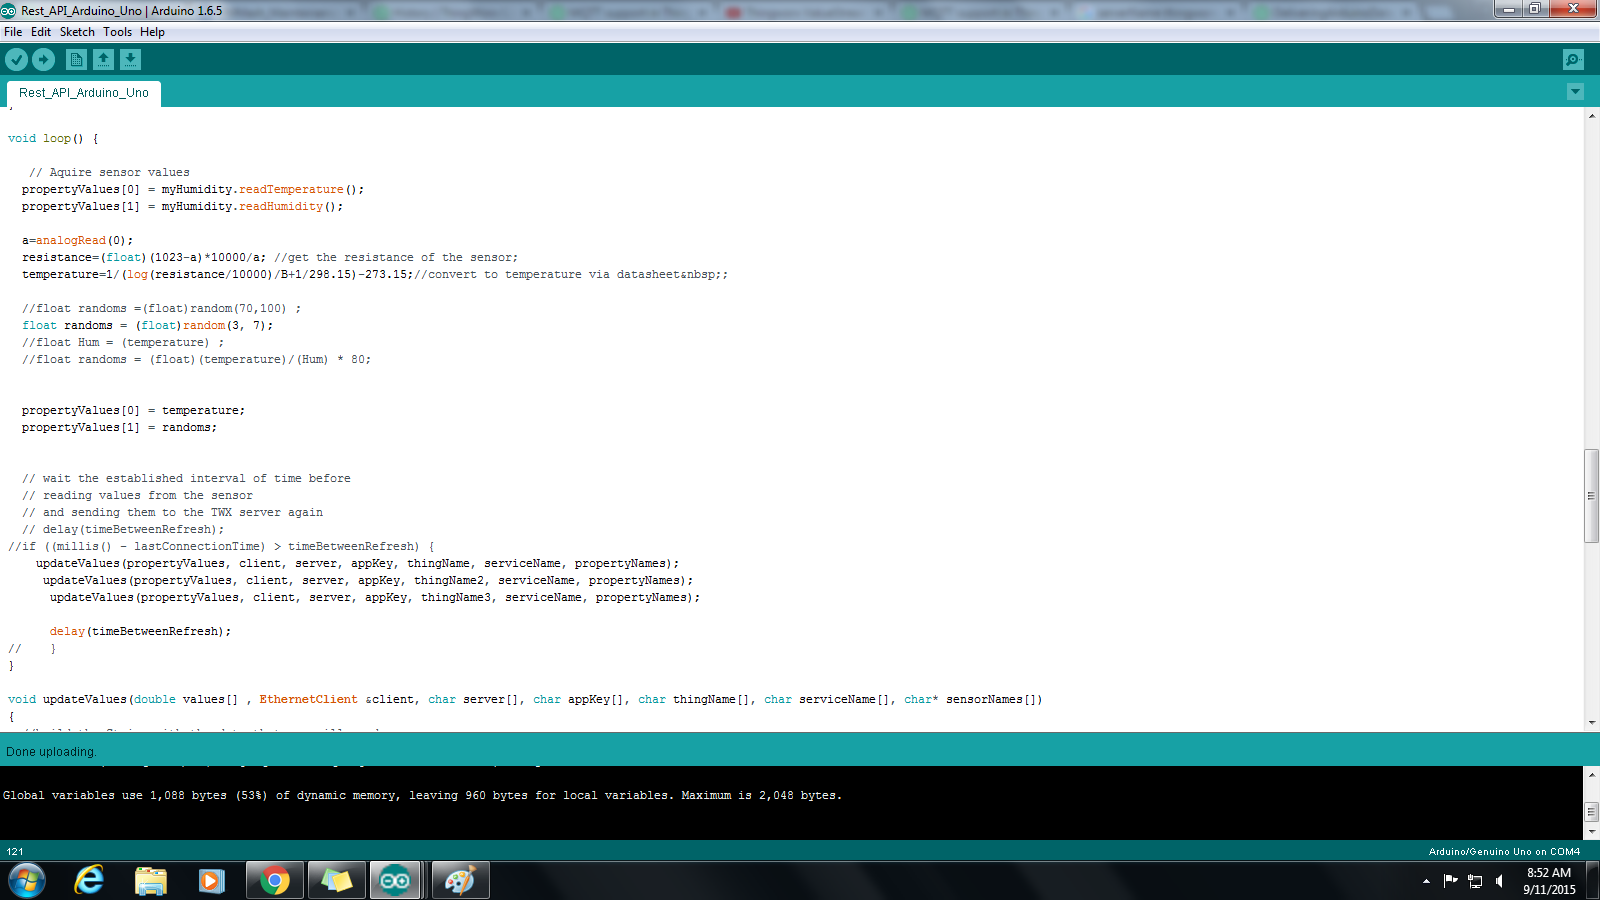Click the network tray icon
Viewport: 1600px width, 900px height.
(x=1475, y=881)
